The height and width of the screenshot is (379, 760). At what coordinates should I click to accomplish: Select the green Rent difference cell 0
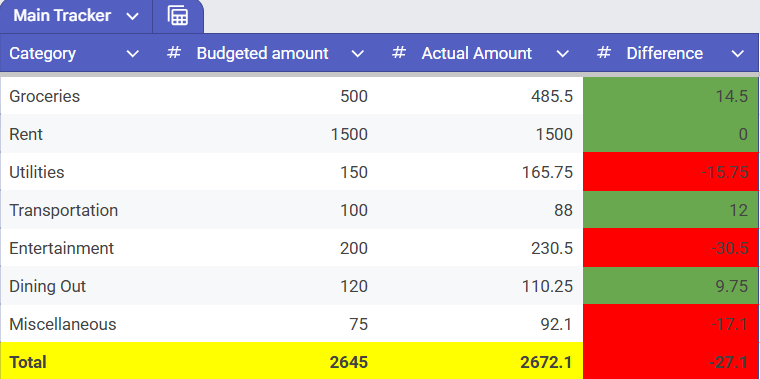click(670, 134)
